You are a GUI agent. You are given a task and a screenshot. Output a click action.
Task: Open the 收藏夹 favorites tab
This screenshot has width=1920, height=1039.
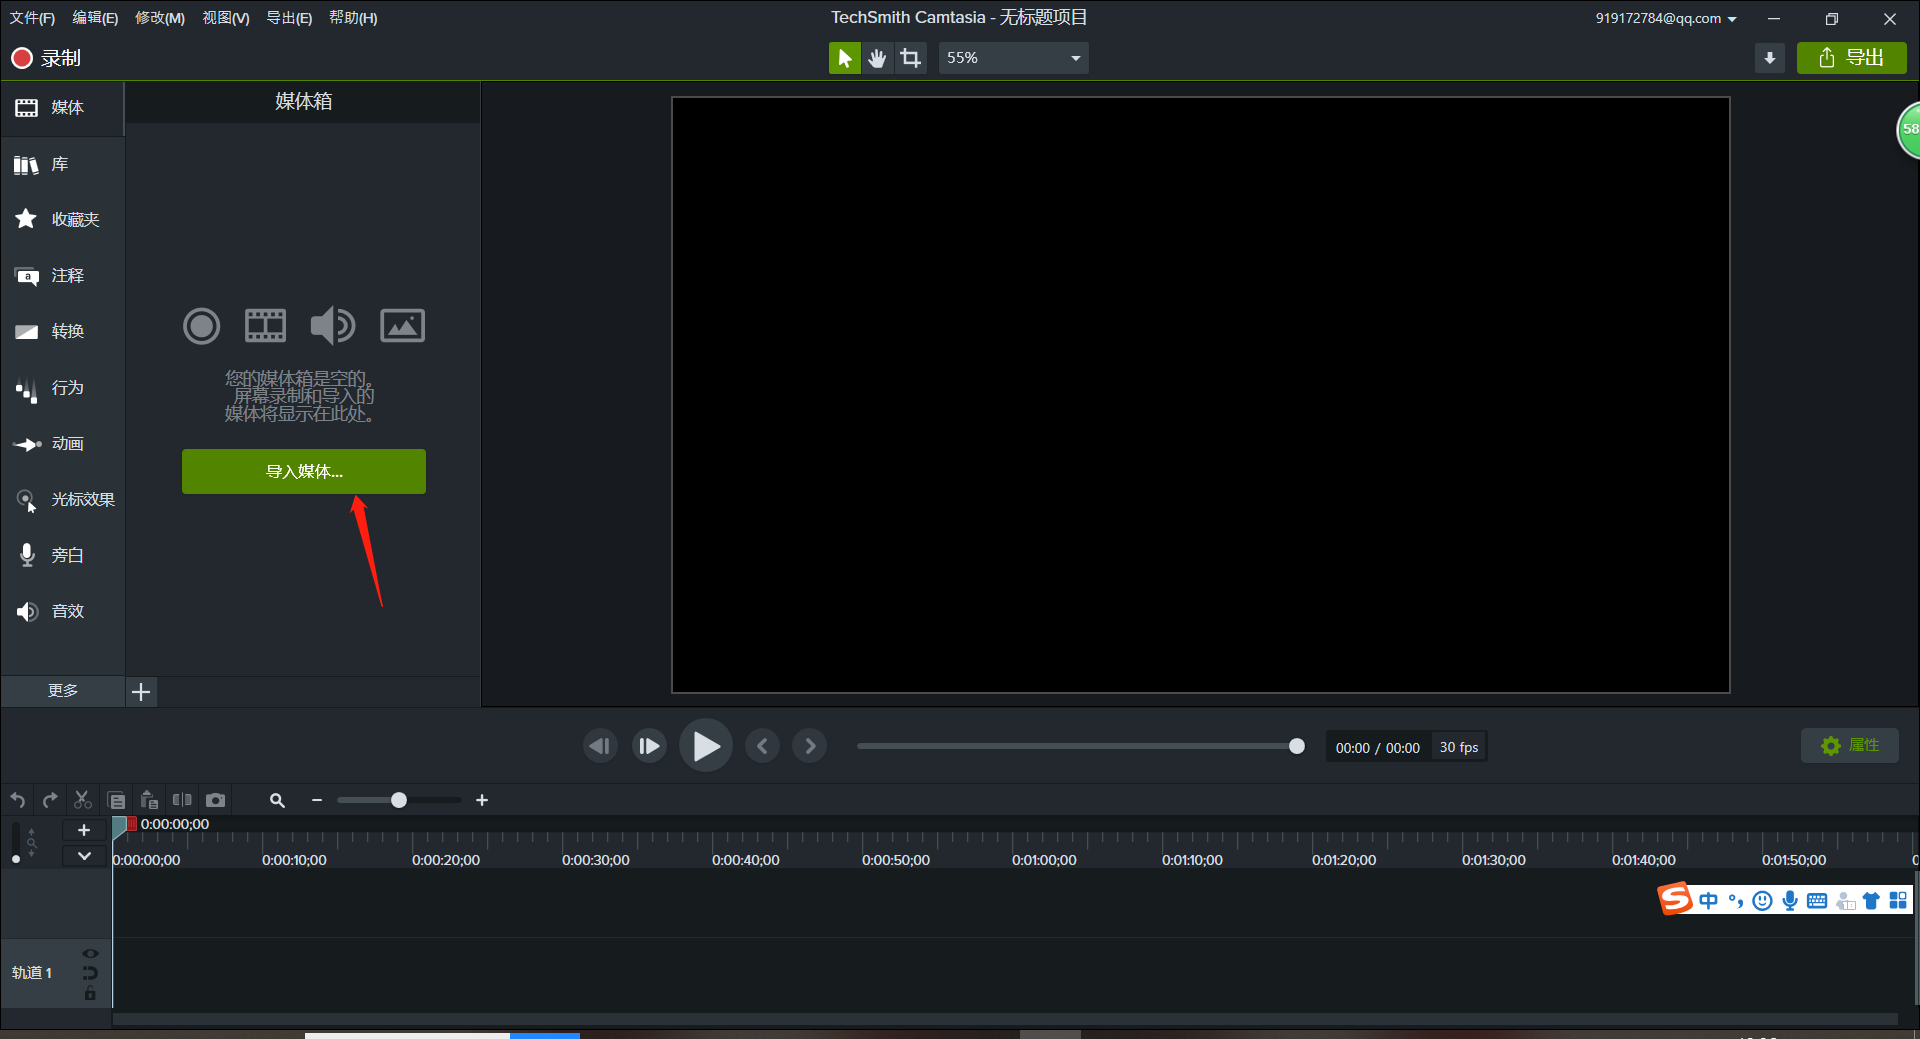(x=62, y=219)
